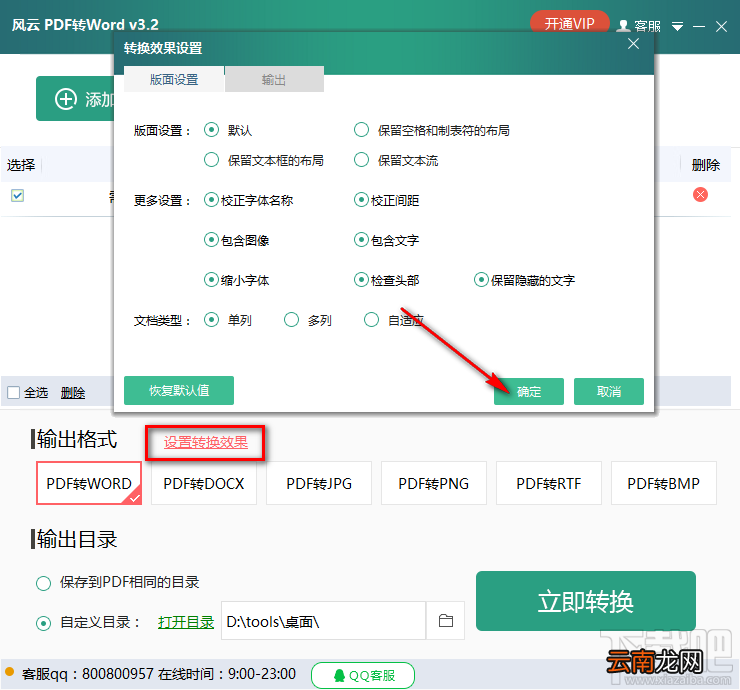Screen dimensions: 740x690
Task: Click the 开通VIP button
Action: point(570,24)
